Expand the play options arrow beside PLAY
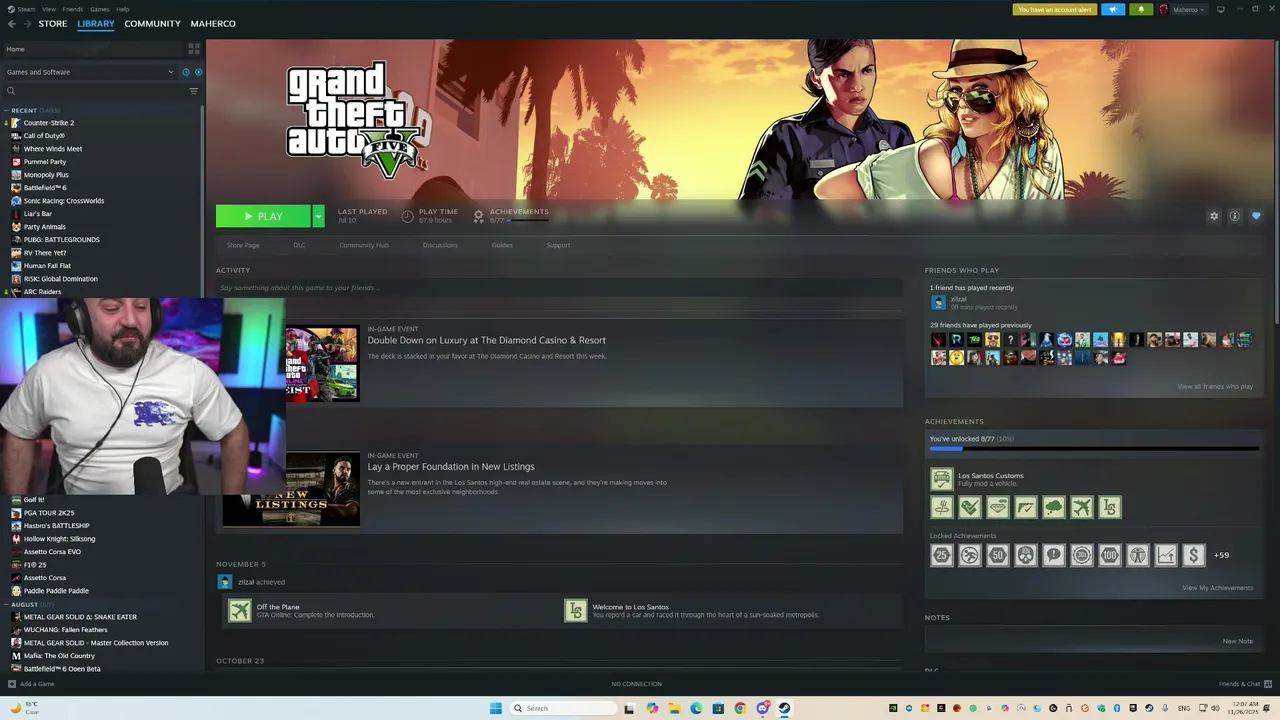The width and height of the screenshot is (1280, 720). 318,216
